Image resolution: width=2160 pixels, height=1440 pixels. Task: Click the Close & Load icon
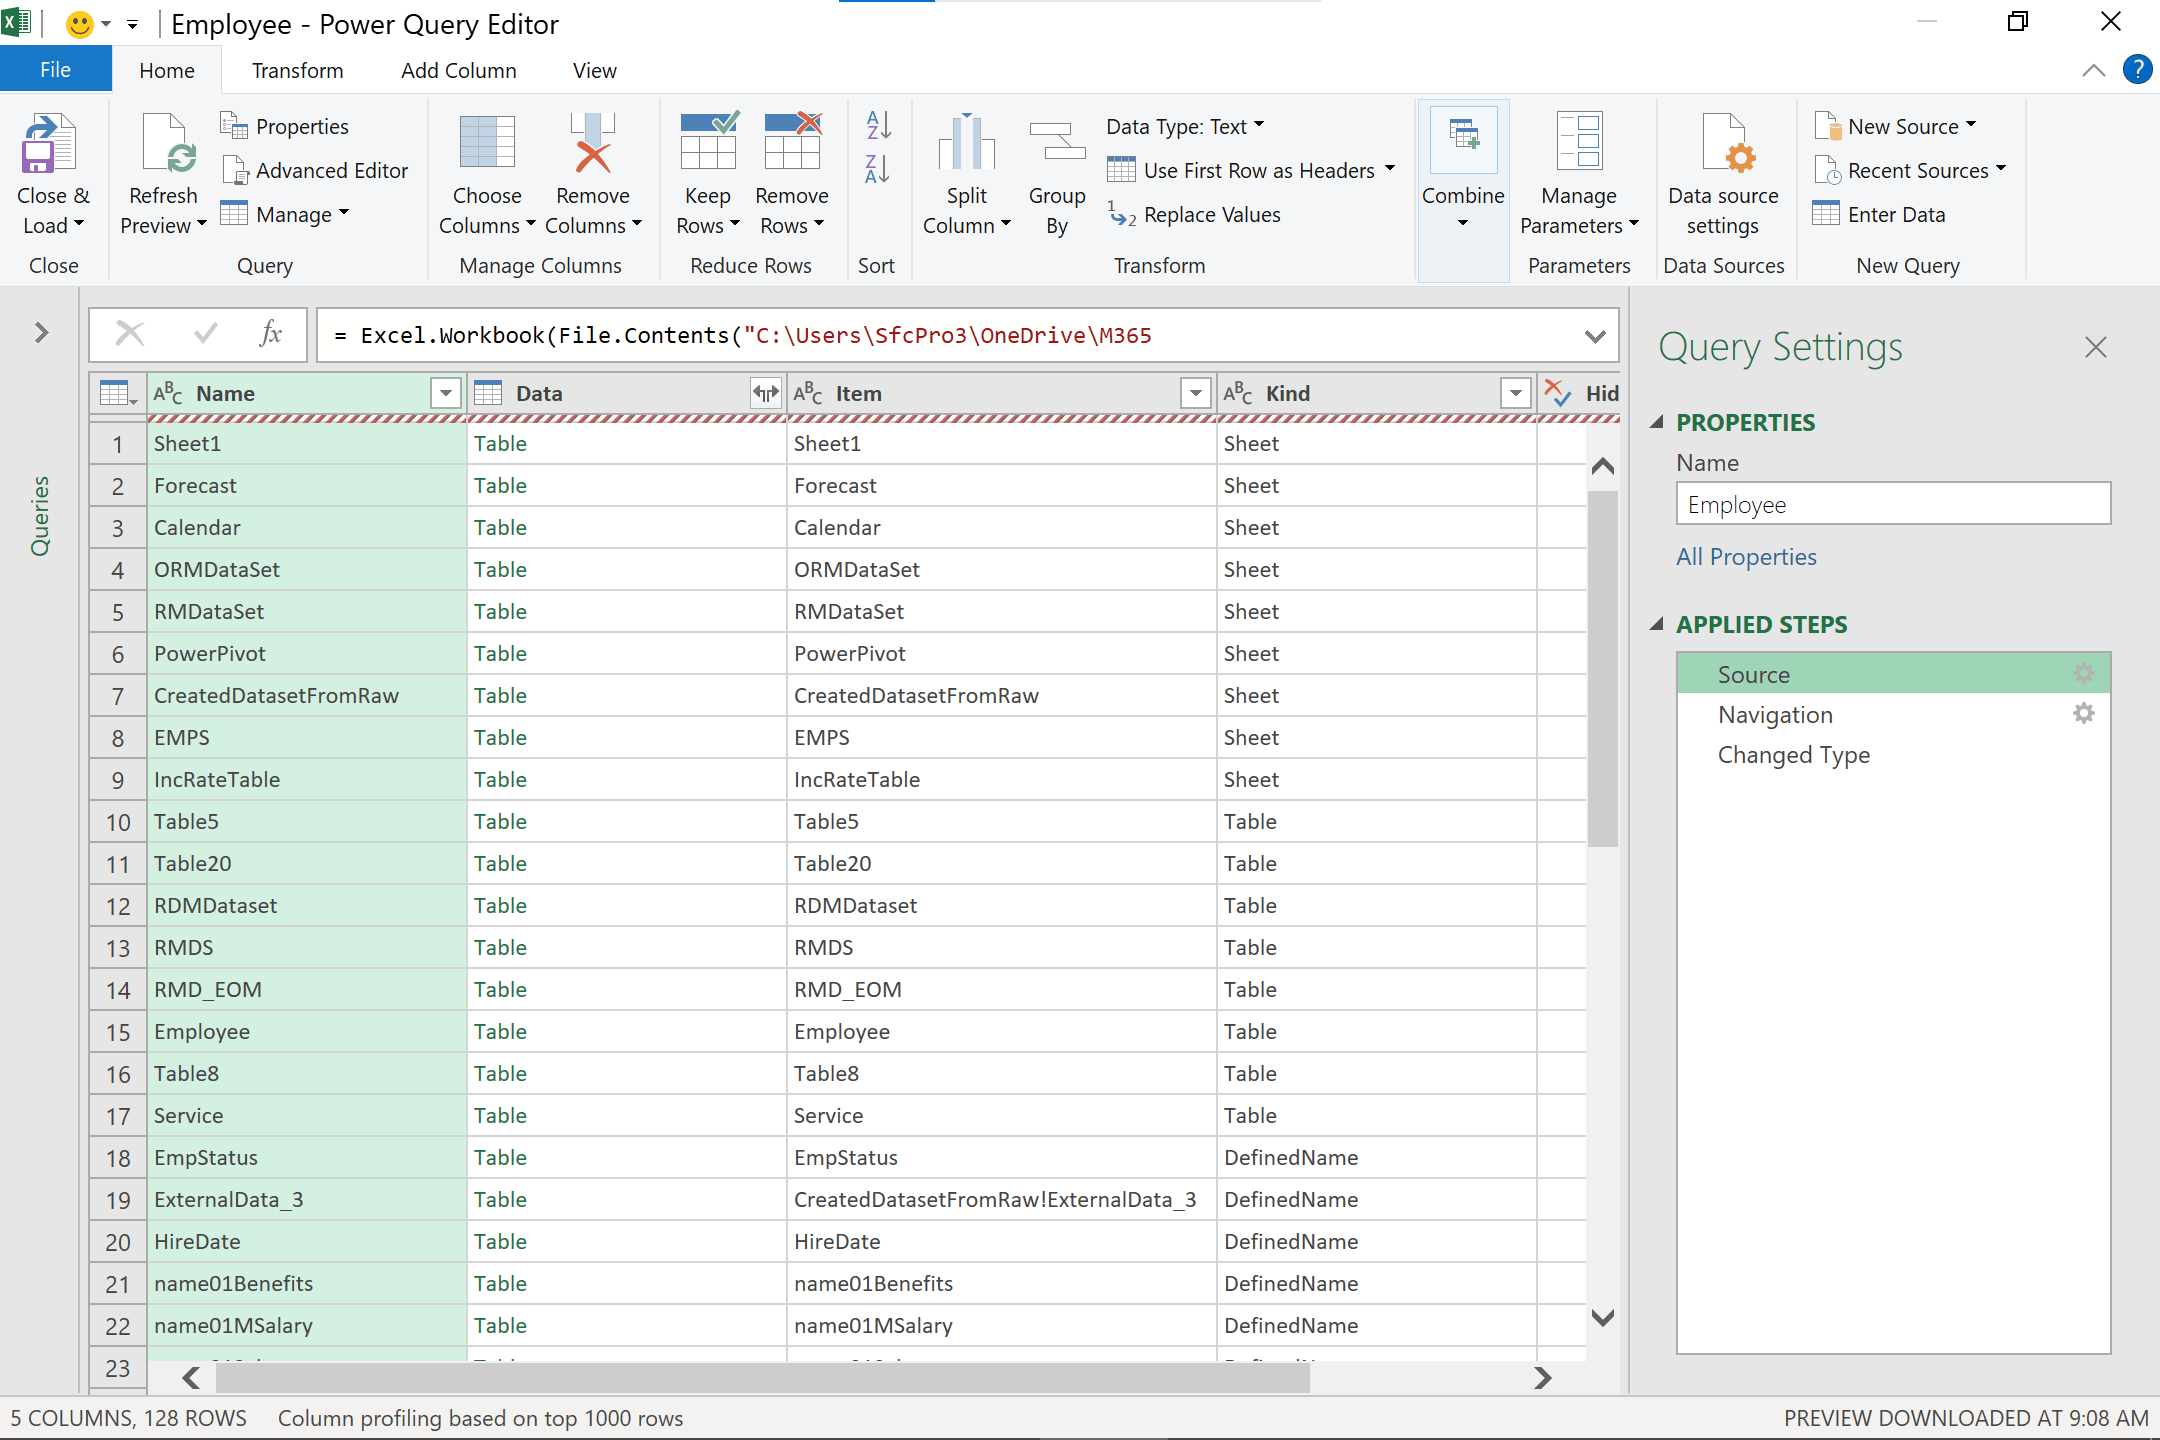point(49,144)
